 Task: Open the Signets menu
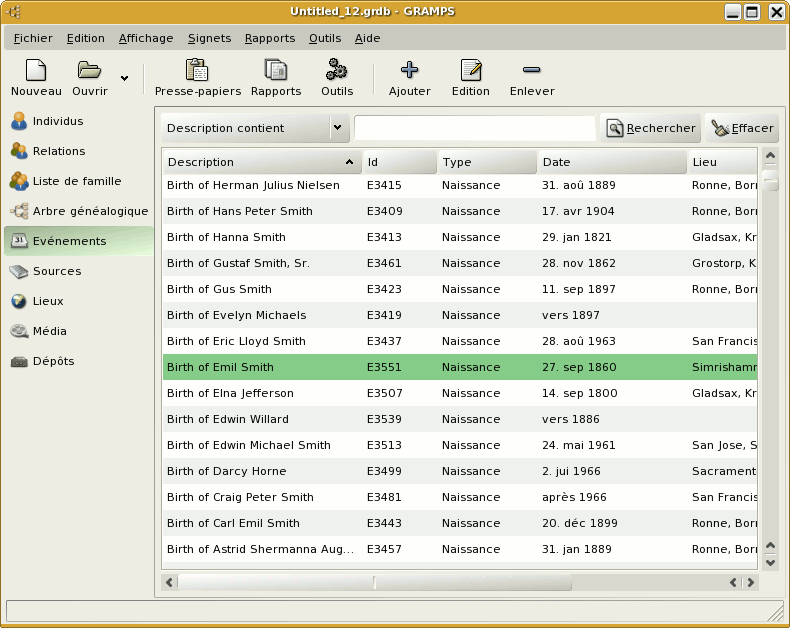[208, 38]
